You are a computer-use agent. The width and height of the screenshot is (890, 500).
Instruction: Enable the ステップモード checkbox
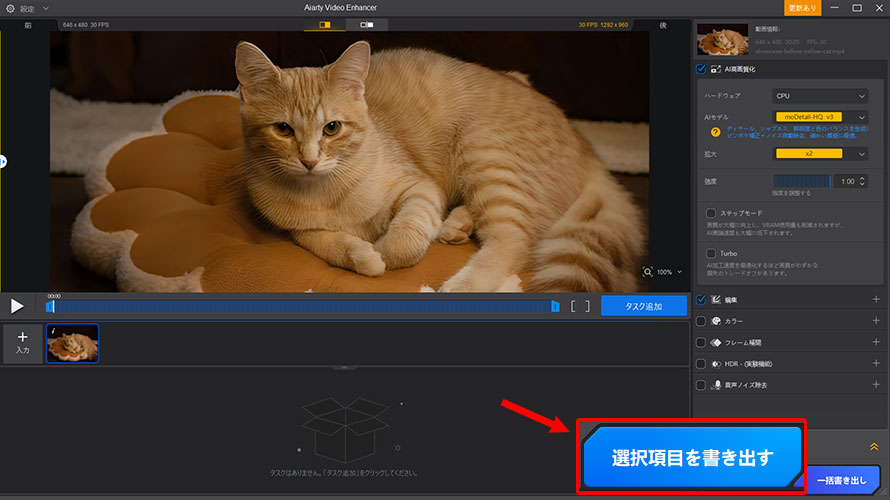coord(711,213)
